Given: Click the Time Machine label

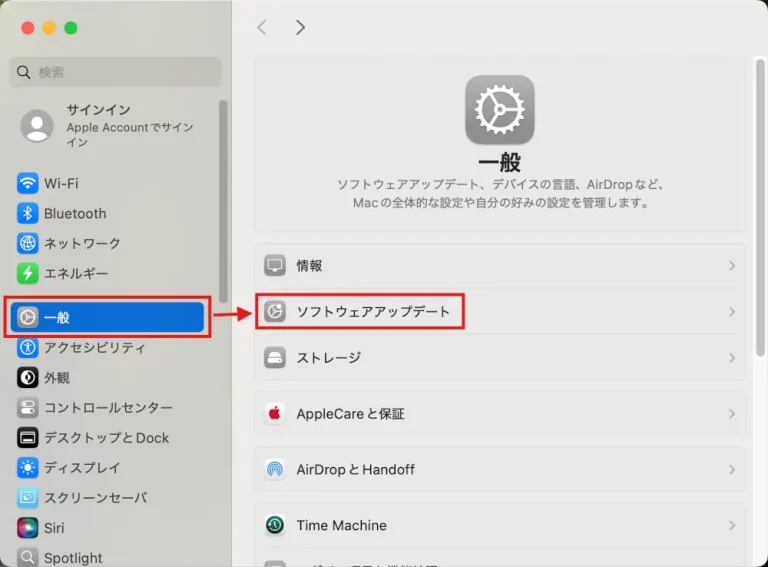Looking at the screenshot, I should pos(342,525).
